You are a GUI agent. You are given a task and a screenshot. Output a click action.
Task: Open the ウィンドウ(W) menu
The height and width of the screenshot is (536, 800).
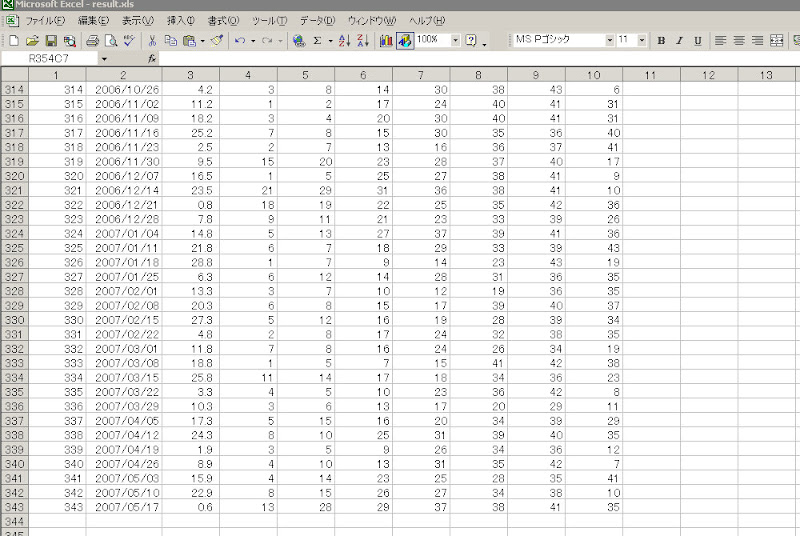point(372,21)
